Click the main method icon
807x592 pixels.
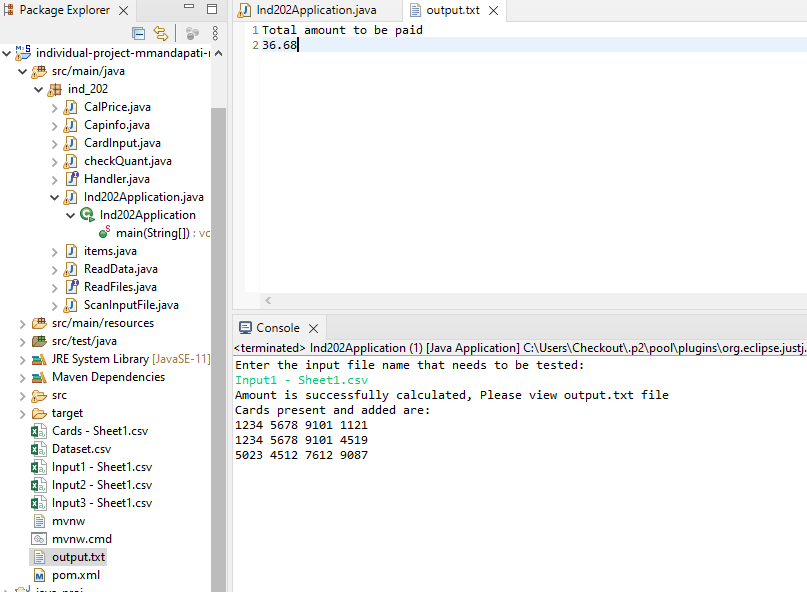point(104,232)
